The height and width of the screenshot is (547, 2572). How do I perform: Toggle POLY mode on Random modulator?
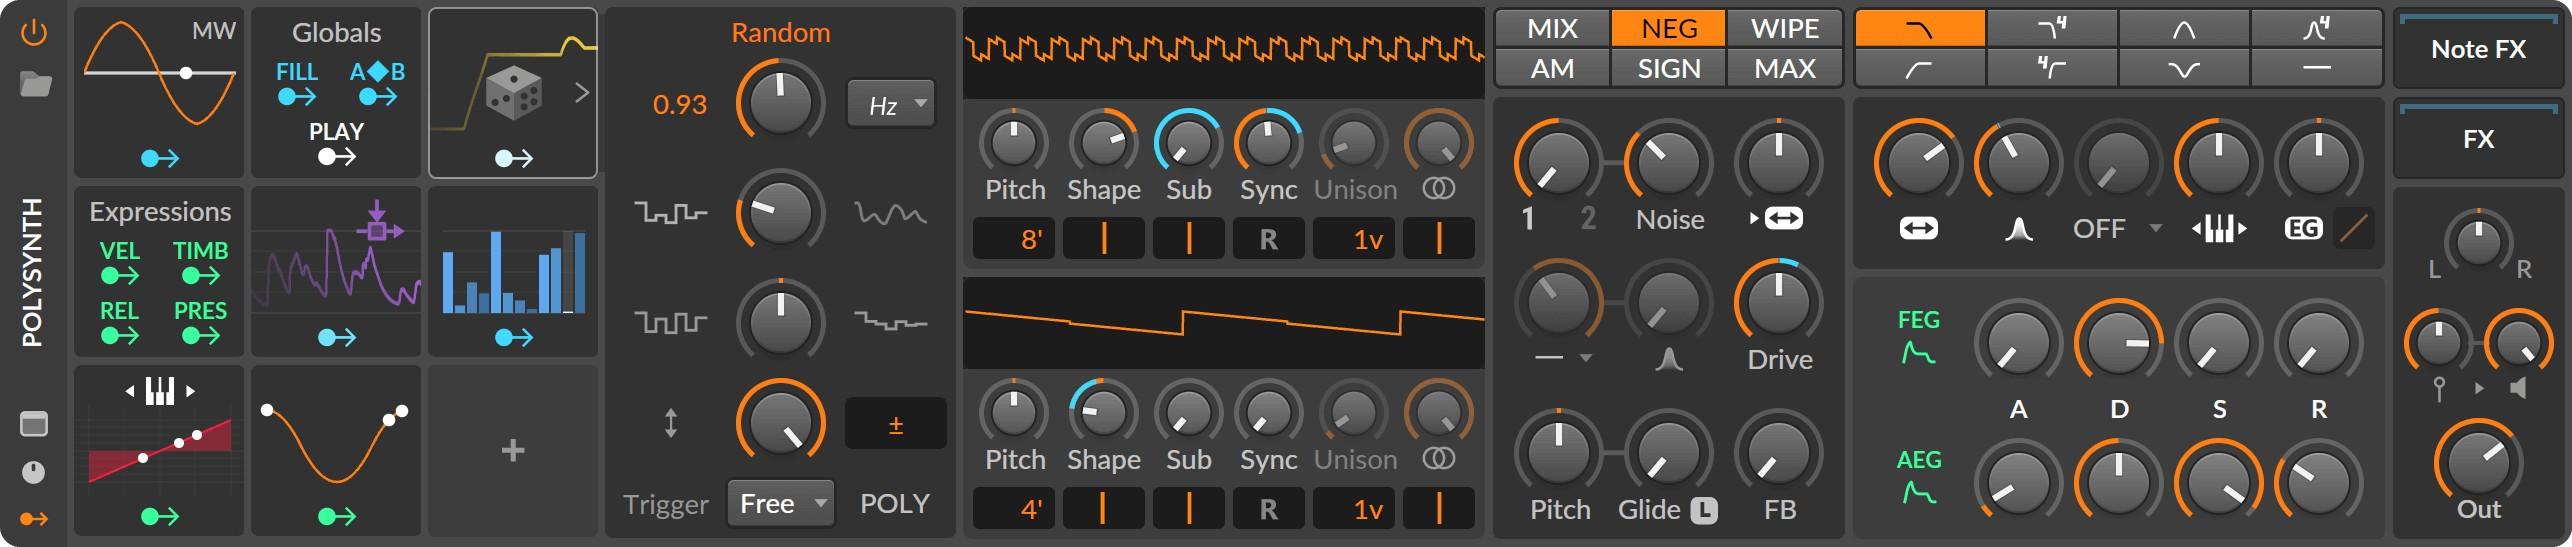895,504
